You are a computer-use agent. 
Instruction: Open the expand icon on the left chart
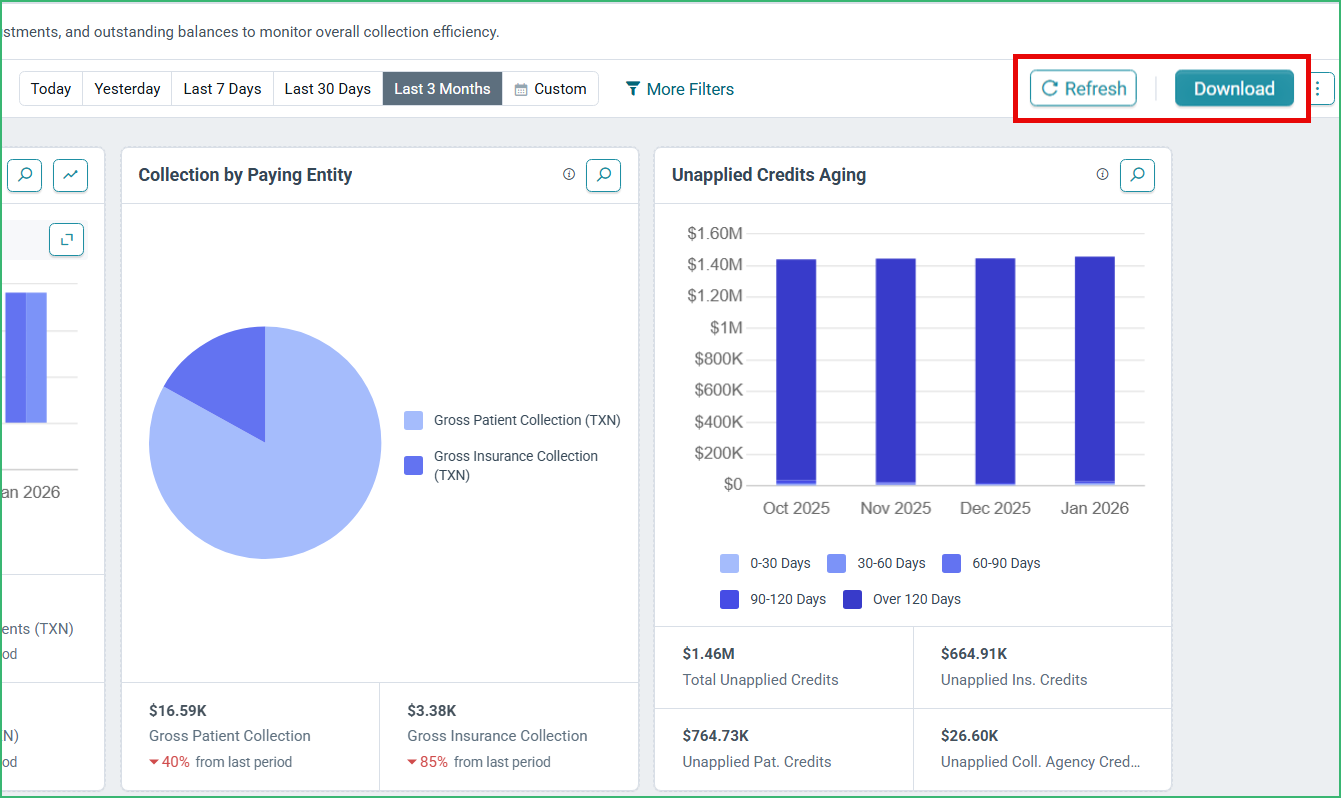(x=66, y=239)
